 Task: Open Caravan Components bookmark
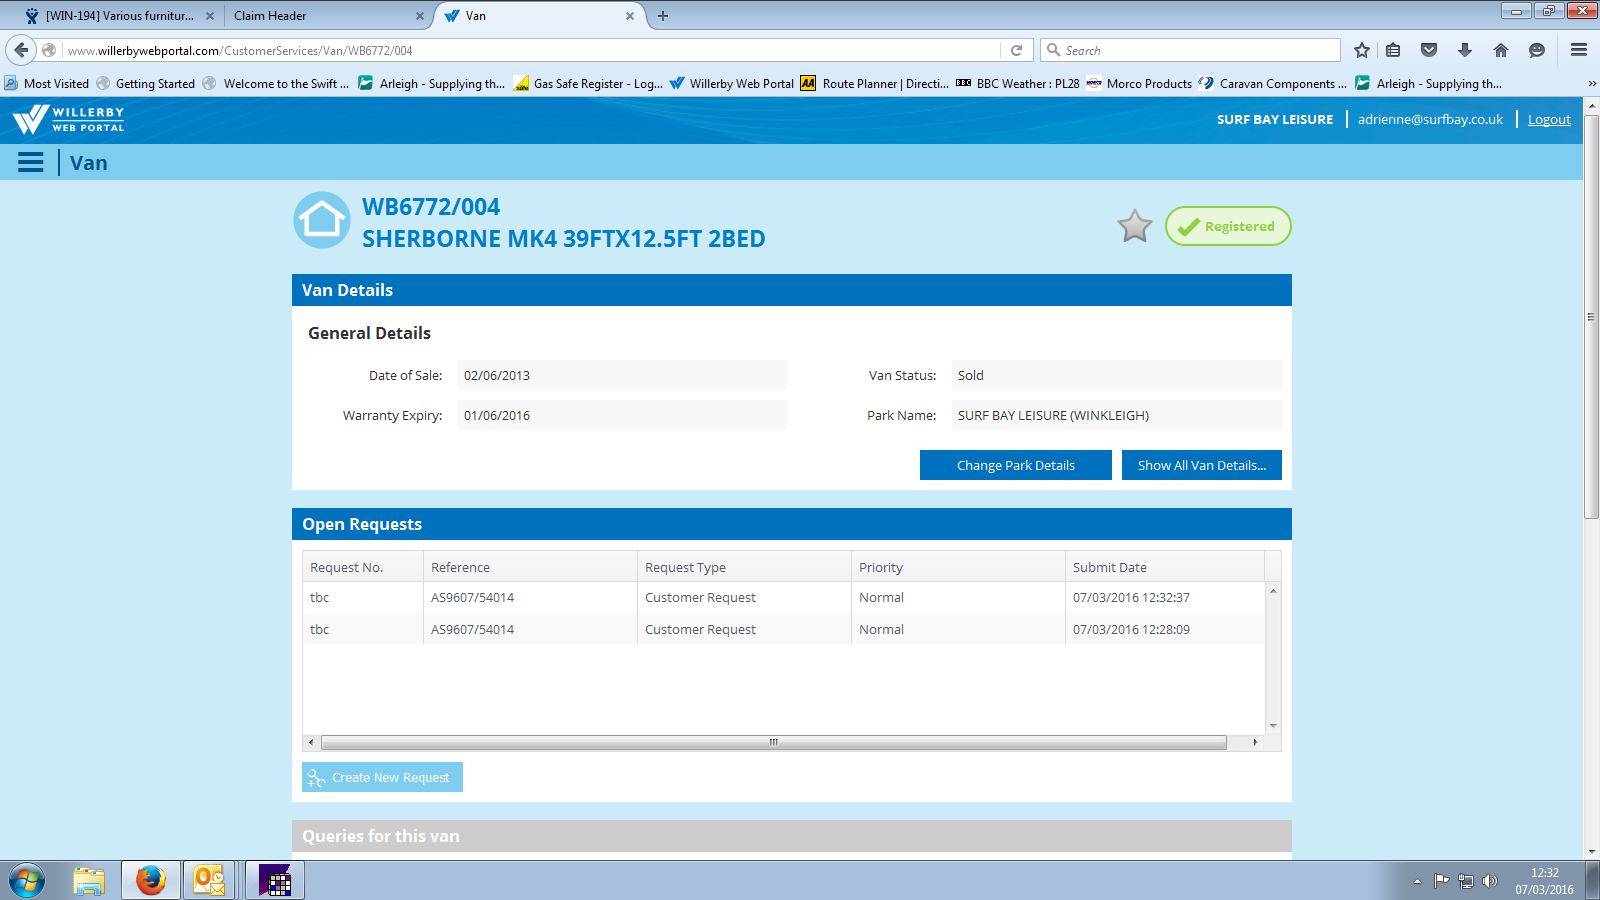pos(1273,84)
